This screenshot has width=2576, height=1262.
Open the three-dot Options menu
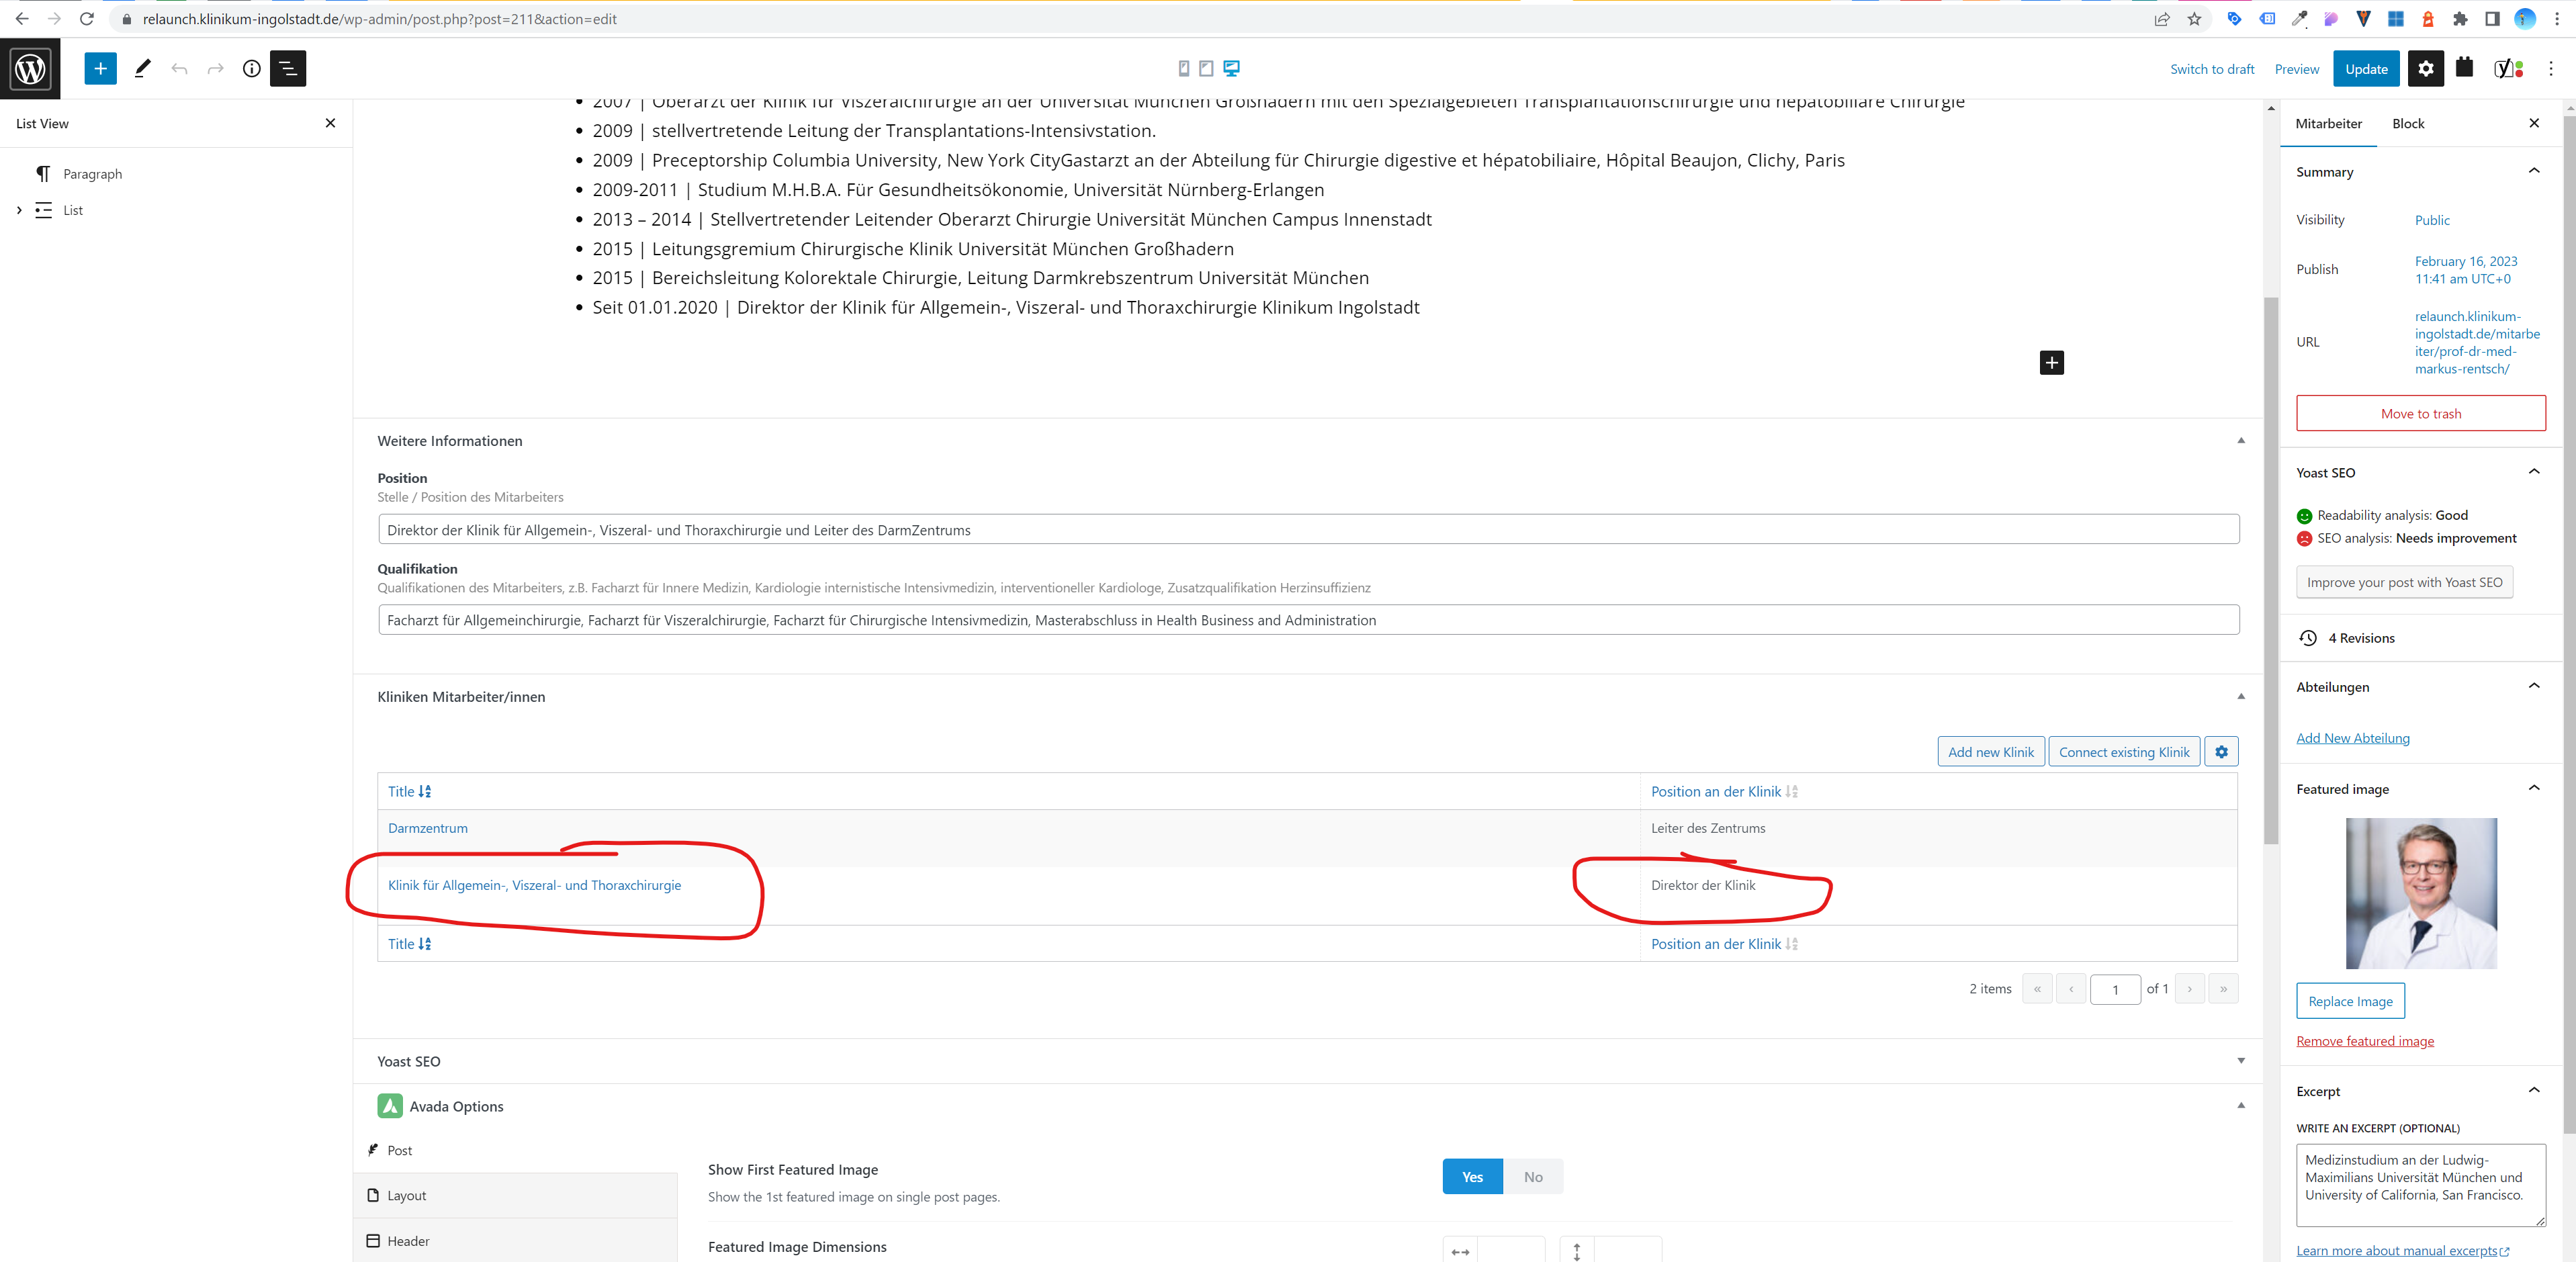pos(2552,68)
